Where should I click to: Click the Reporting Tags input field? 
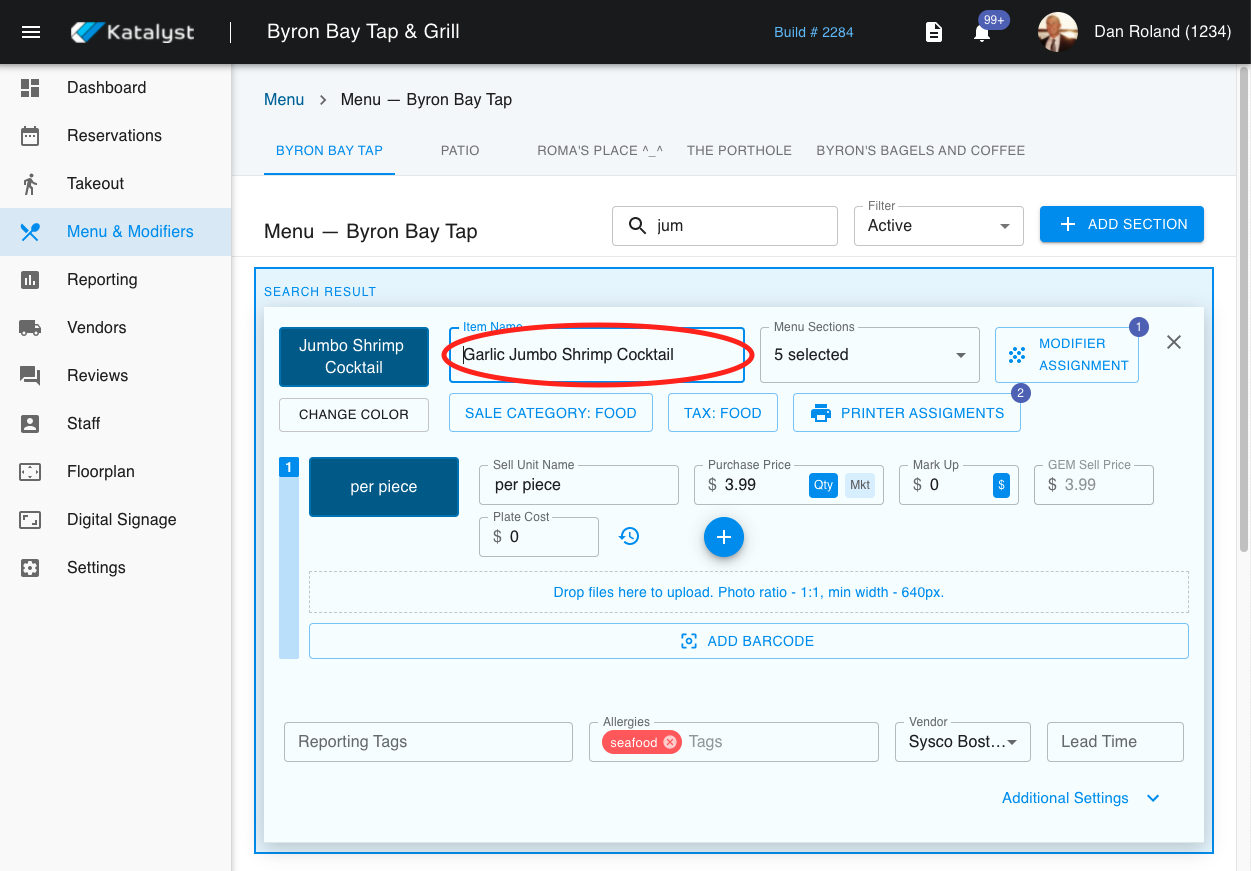click(x=428, y=742)
